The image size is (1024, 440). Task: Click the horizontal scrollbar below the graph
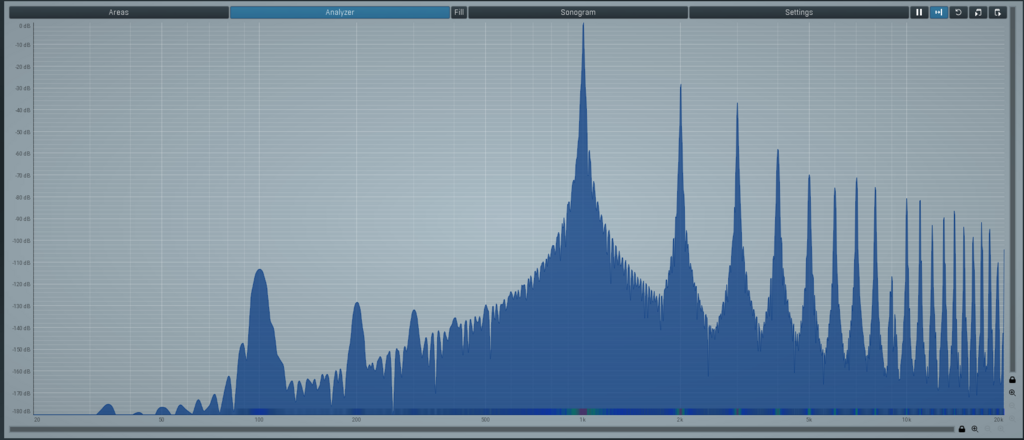(x=481, y=429)
